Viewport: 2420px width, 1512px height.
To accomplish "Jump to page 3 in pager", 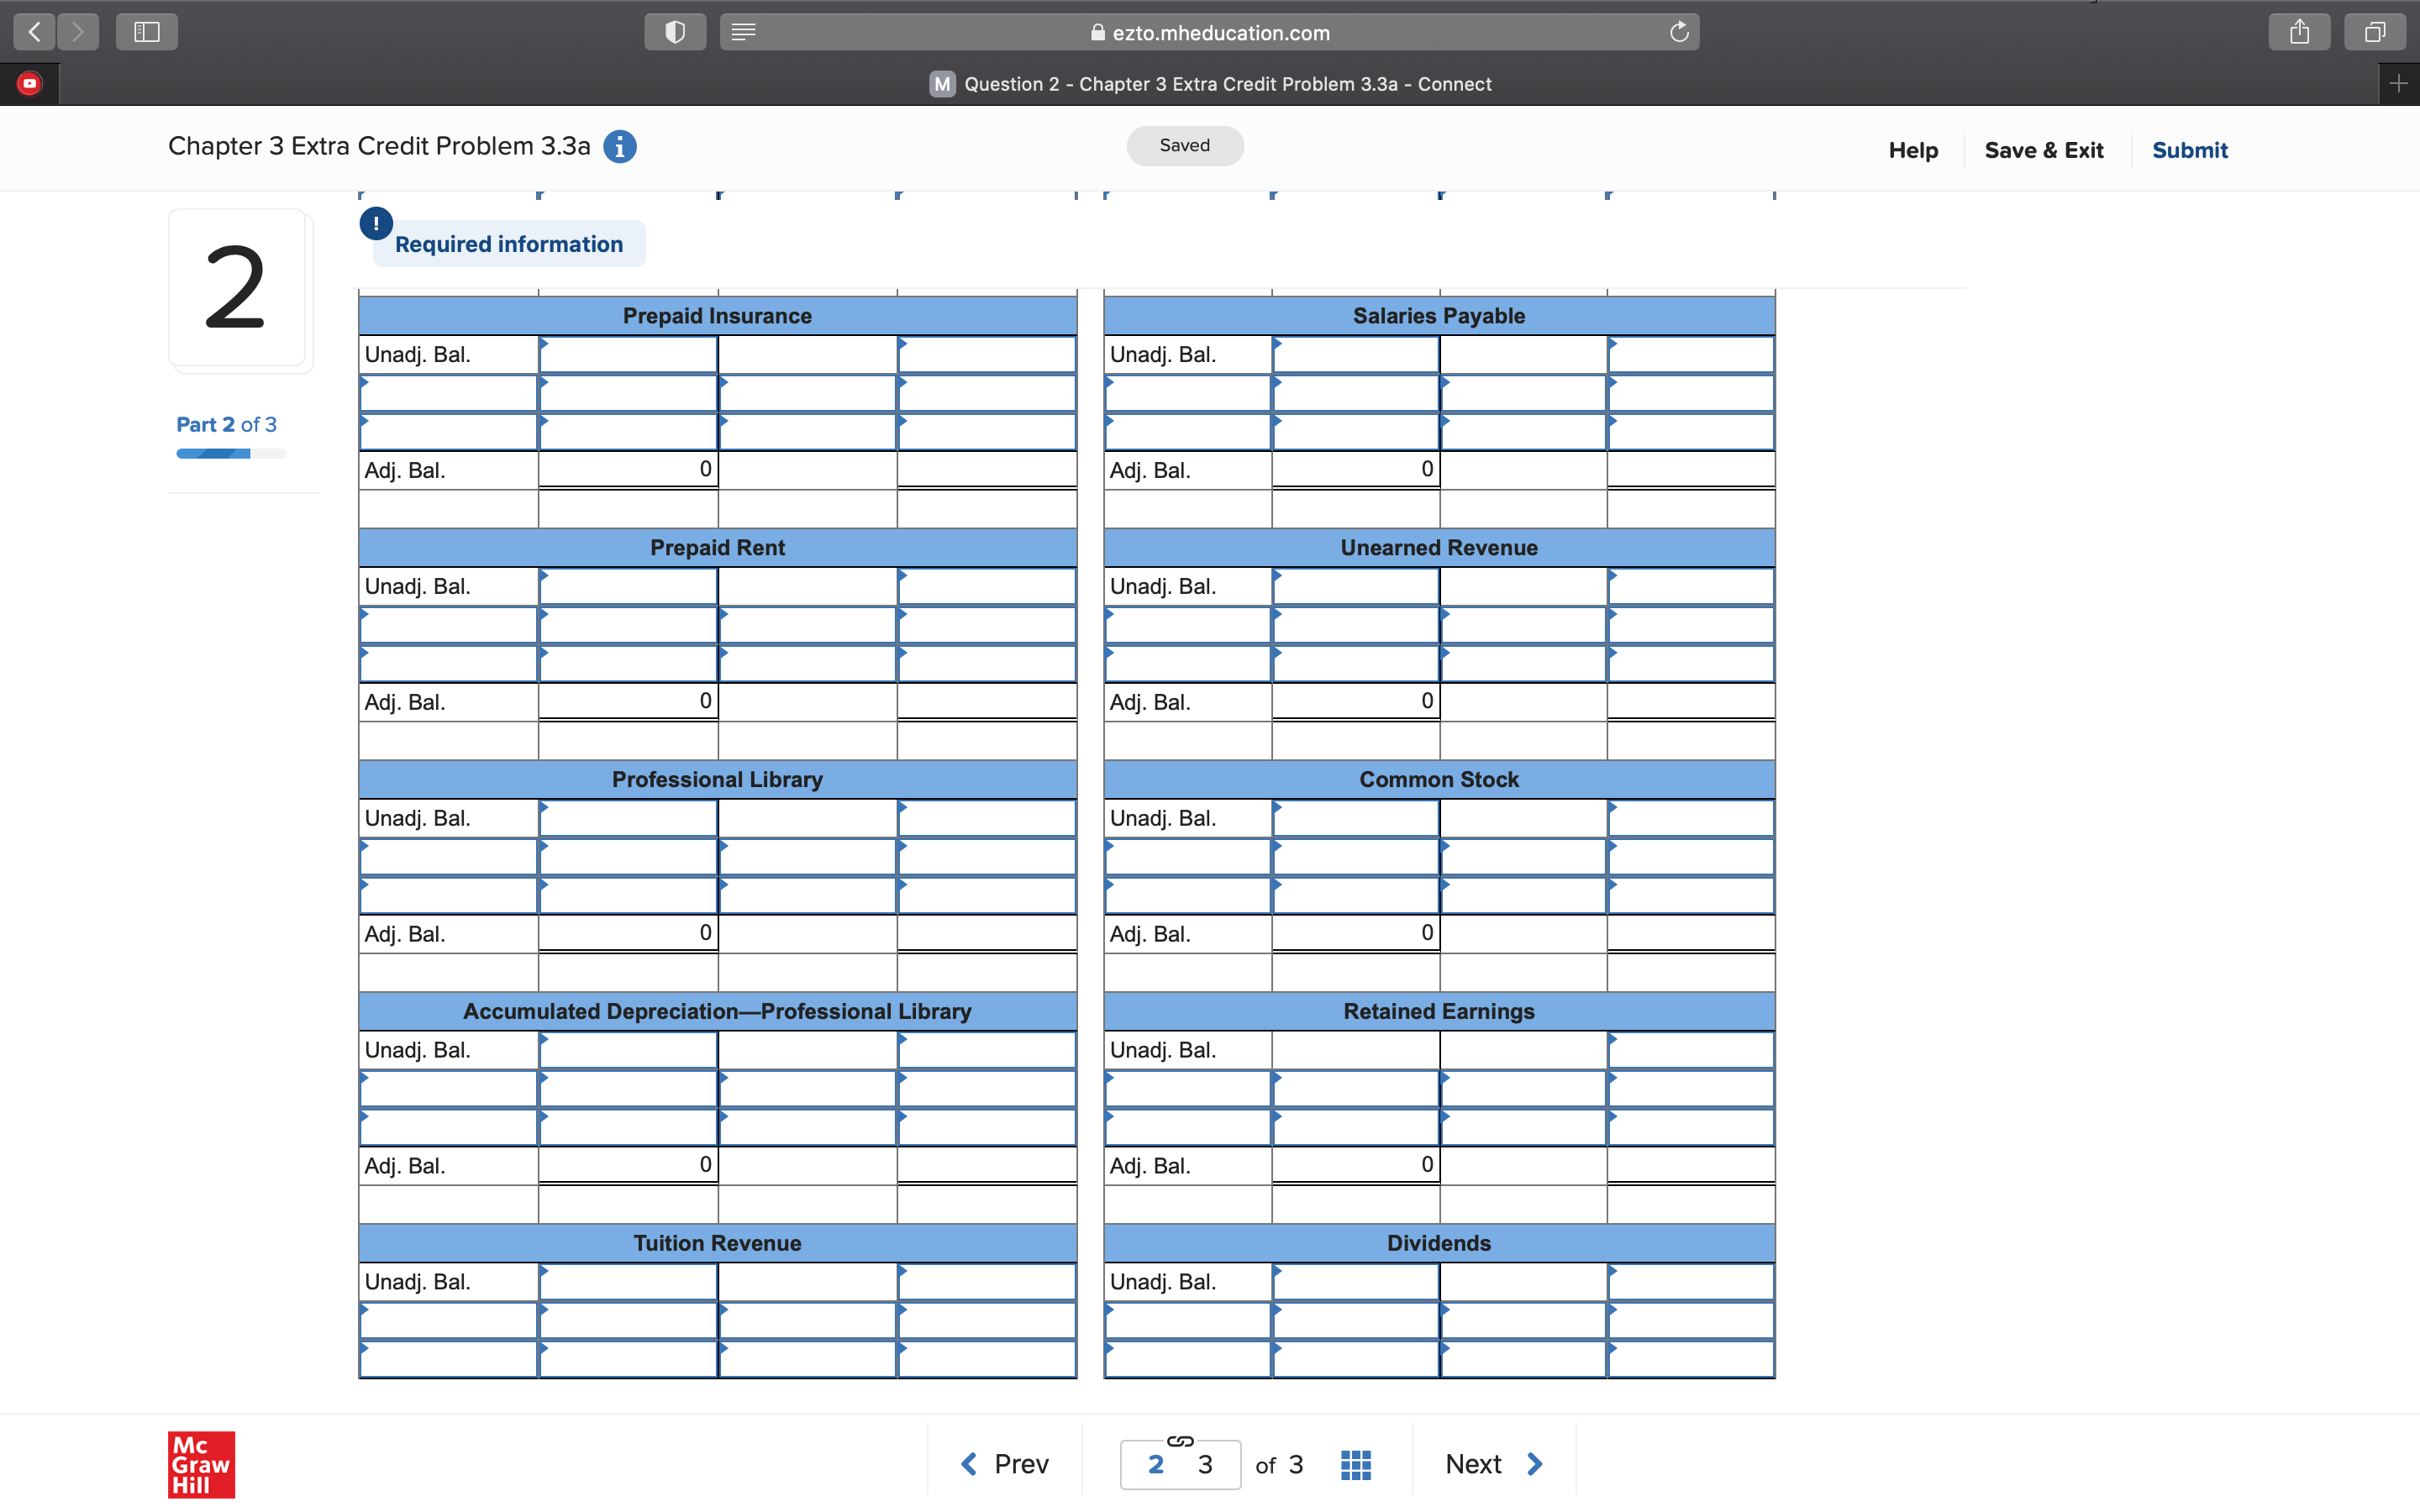I will (1205, 1464).
